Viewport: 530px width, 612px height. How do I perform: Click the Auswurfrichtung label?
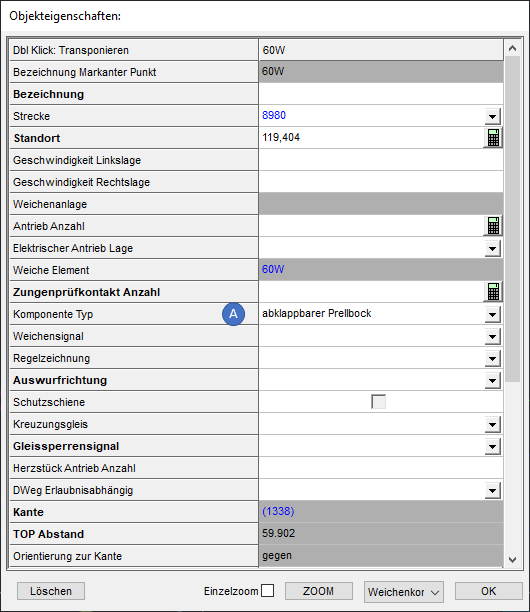pos(60,380)
